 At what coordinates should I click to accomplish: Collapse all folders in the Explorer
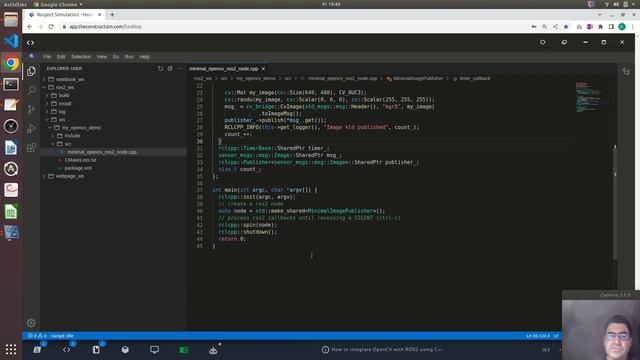click(170, 69)
